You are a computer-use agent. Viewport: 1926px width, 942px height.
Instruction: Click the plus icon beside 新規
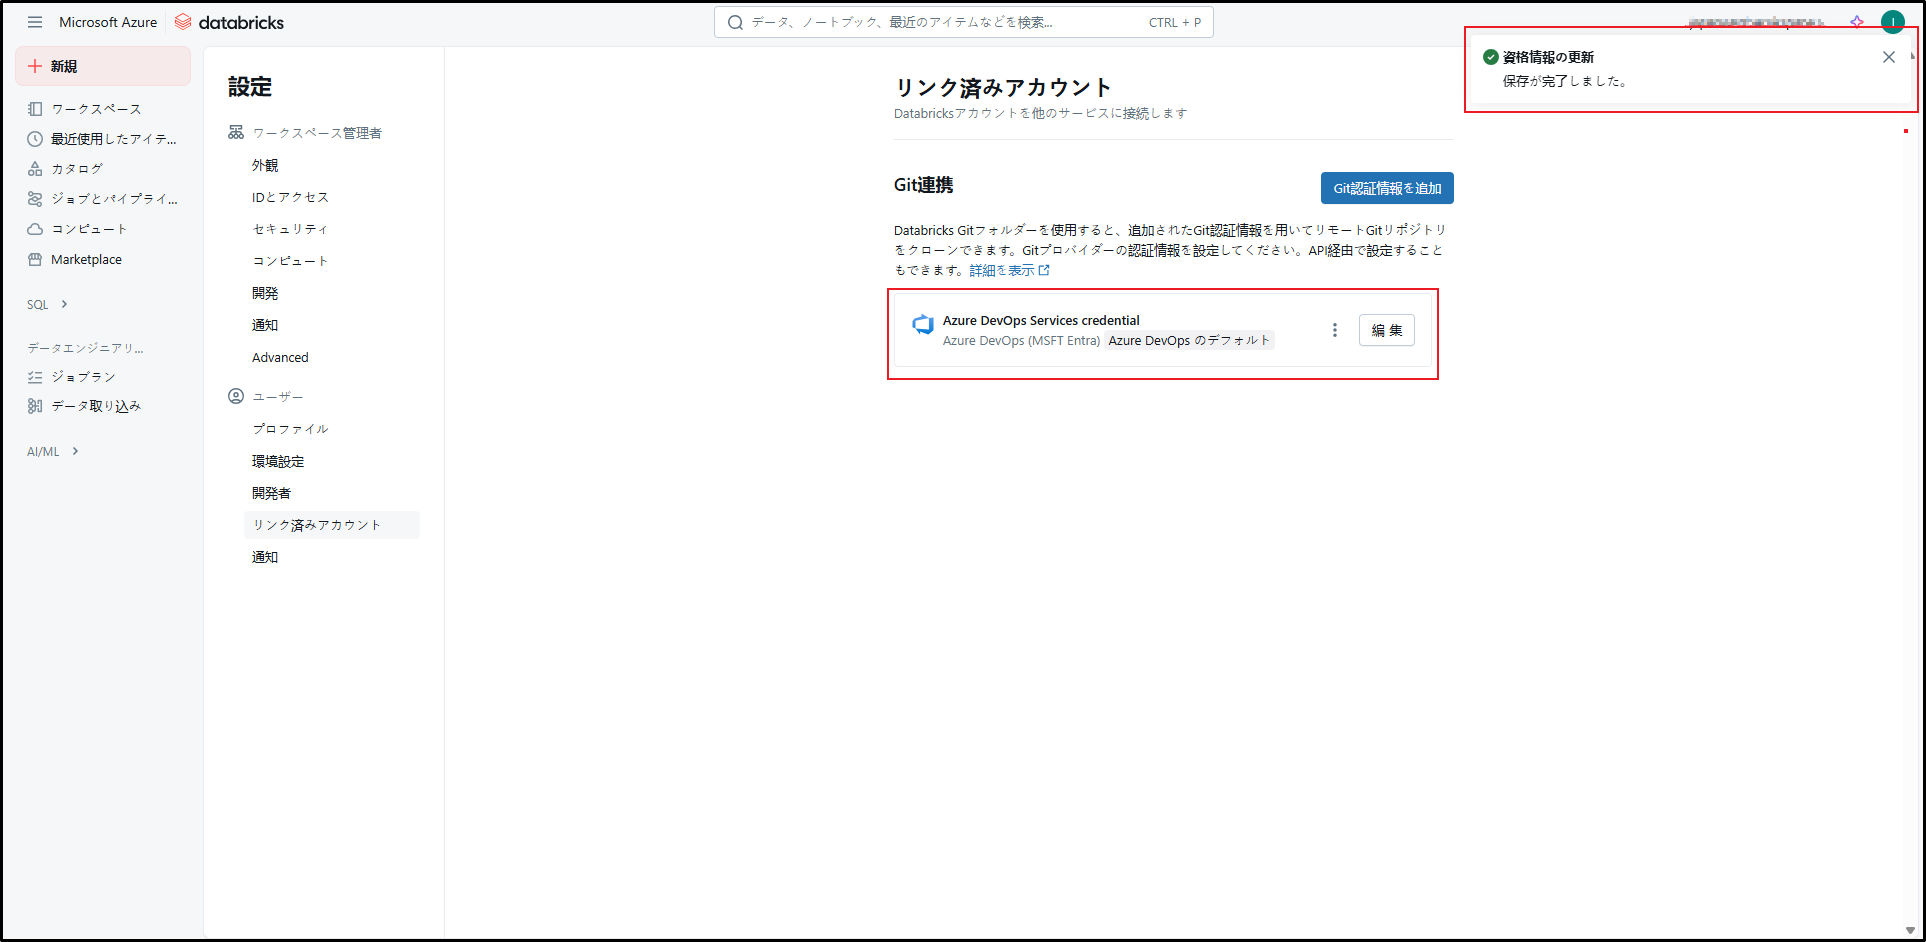[x=35, y=66]
